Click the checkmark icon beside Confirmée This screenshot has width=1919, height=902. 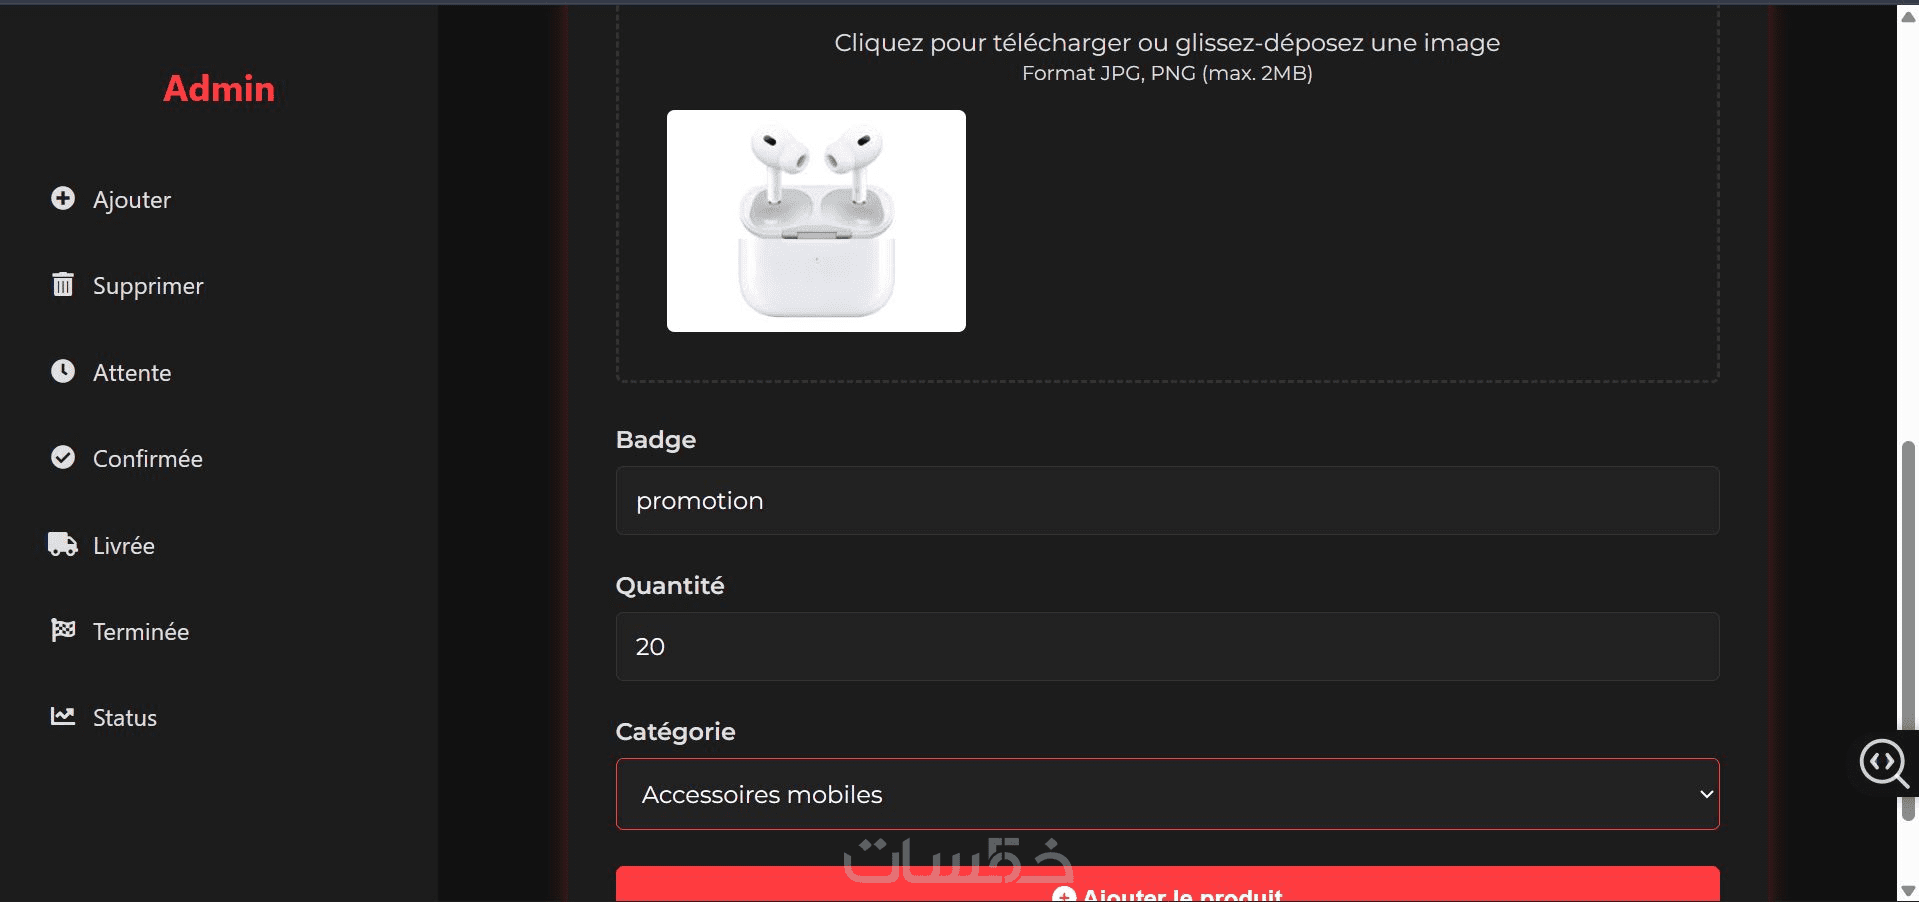pyautogui.click(x=63, y=457)
